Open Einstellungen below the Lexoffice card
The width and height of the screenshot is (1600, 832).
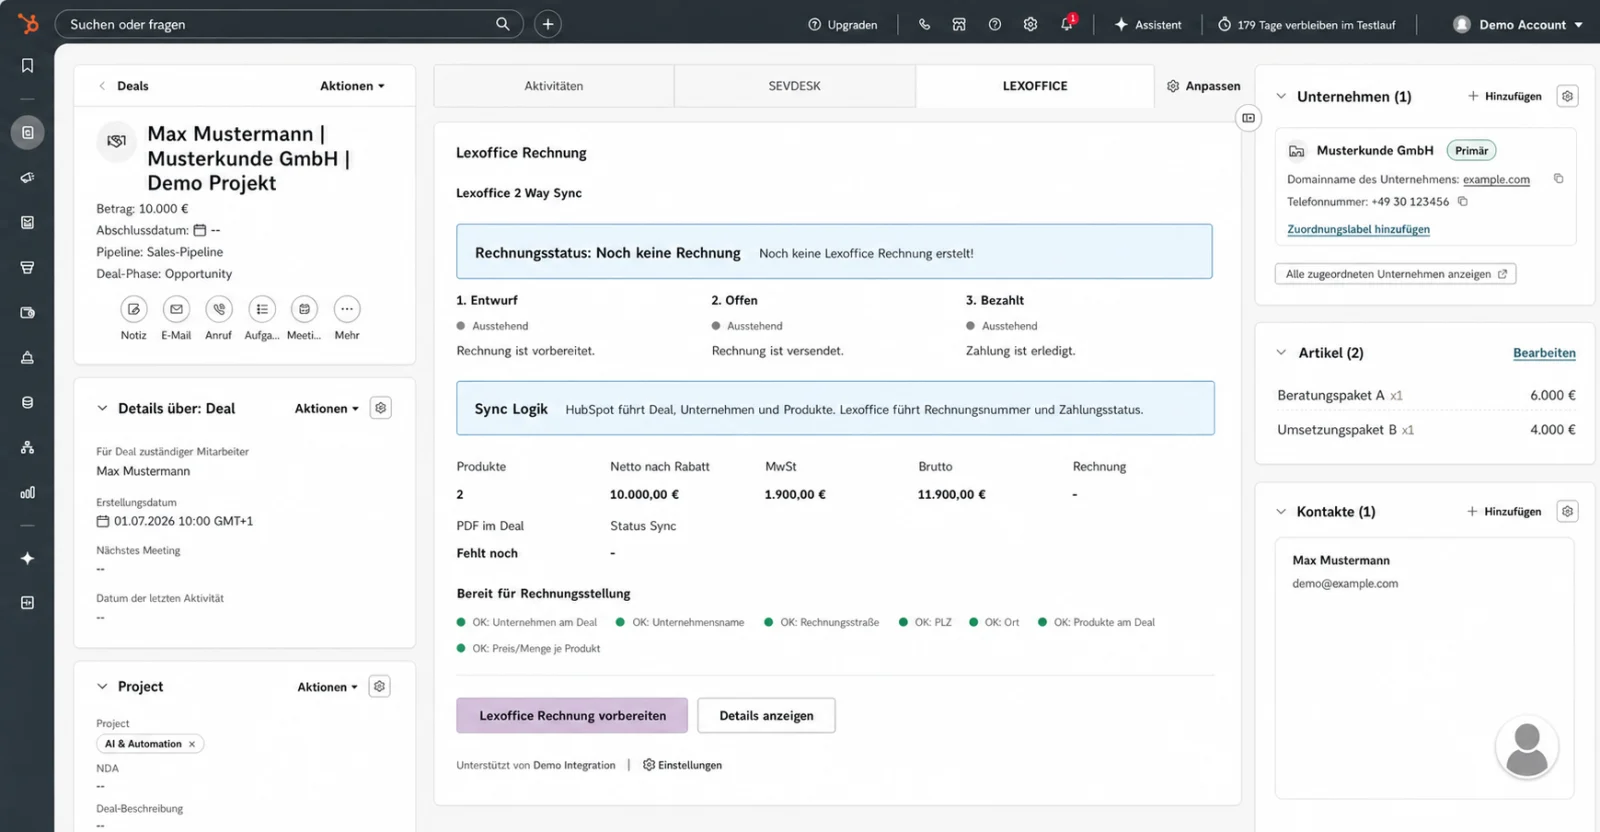682,765
